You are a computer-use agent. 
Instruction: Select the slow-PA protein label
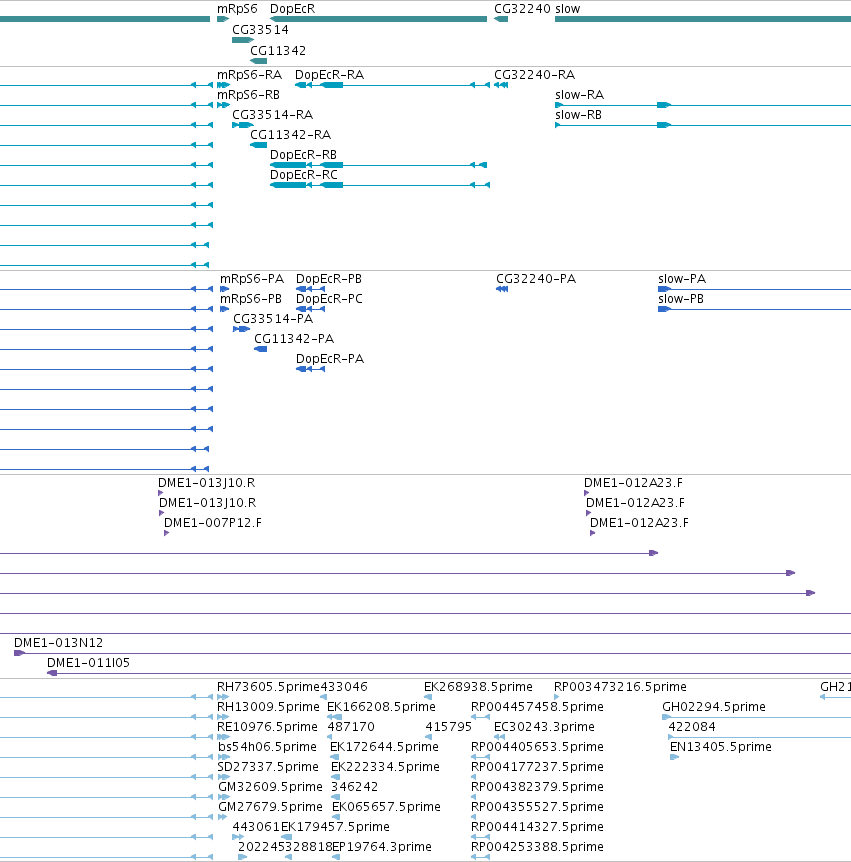pyautogui.click(x=682, y=279)
